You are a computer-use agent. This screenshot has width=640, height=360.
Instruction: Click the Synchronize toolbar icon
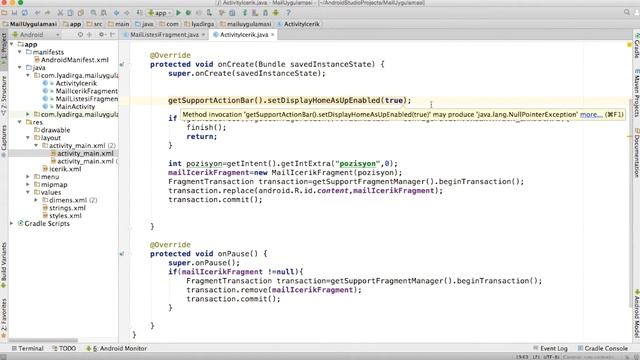coord(24,13)
